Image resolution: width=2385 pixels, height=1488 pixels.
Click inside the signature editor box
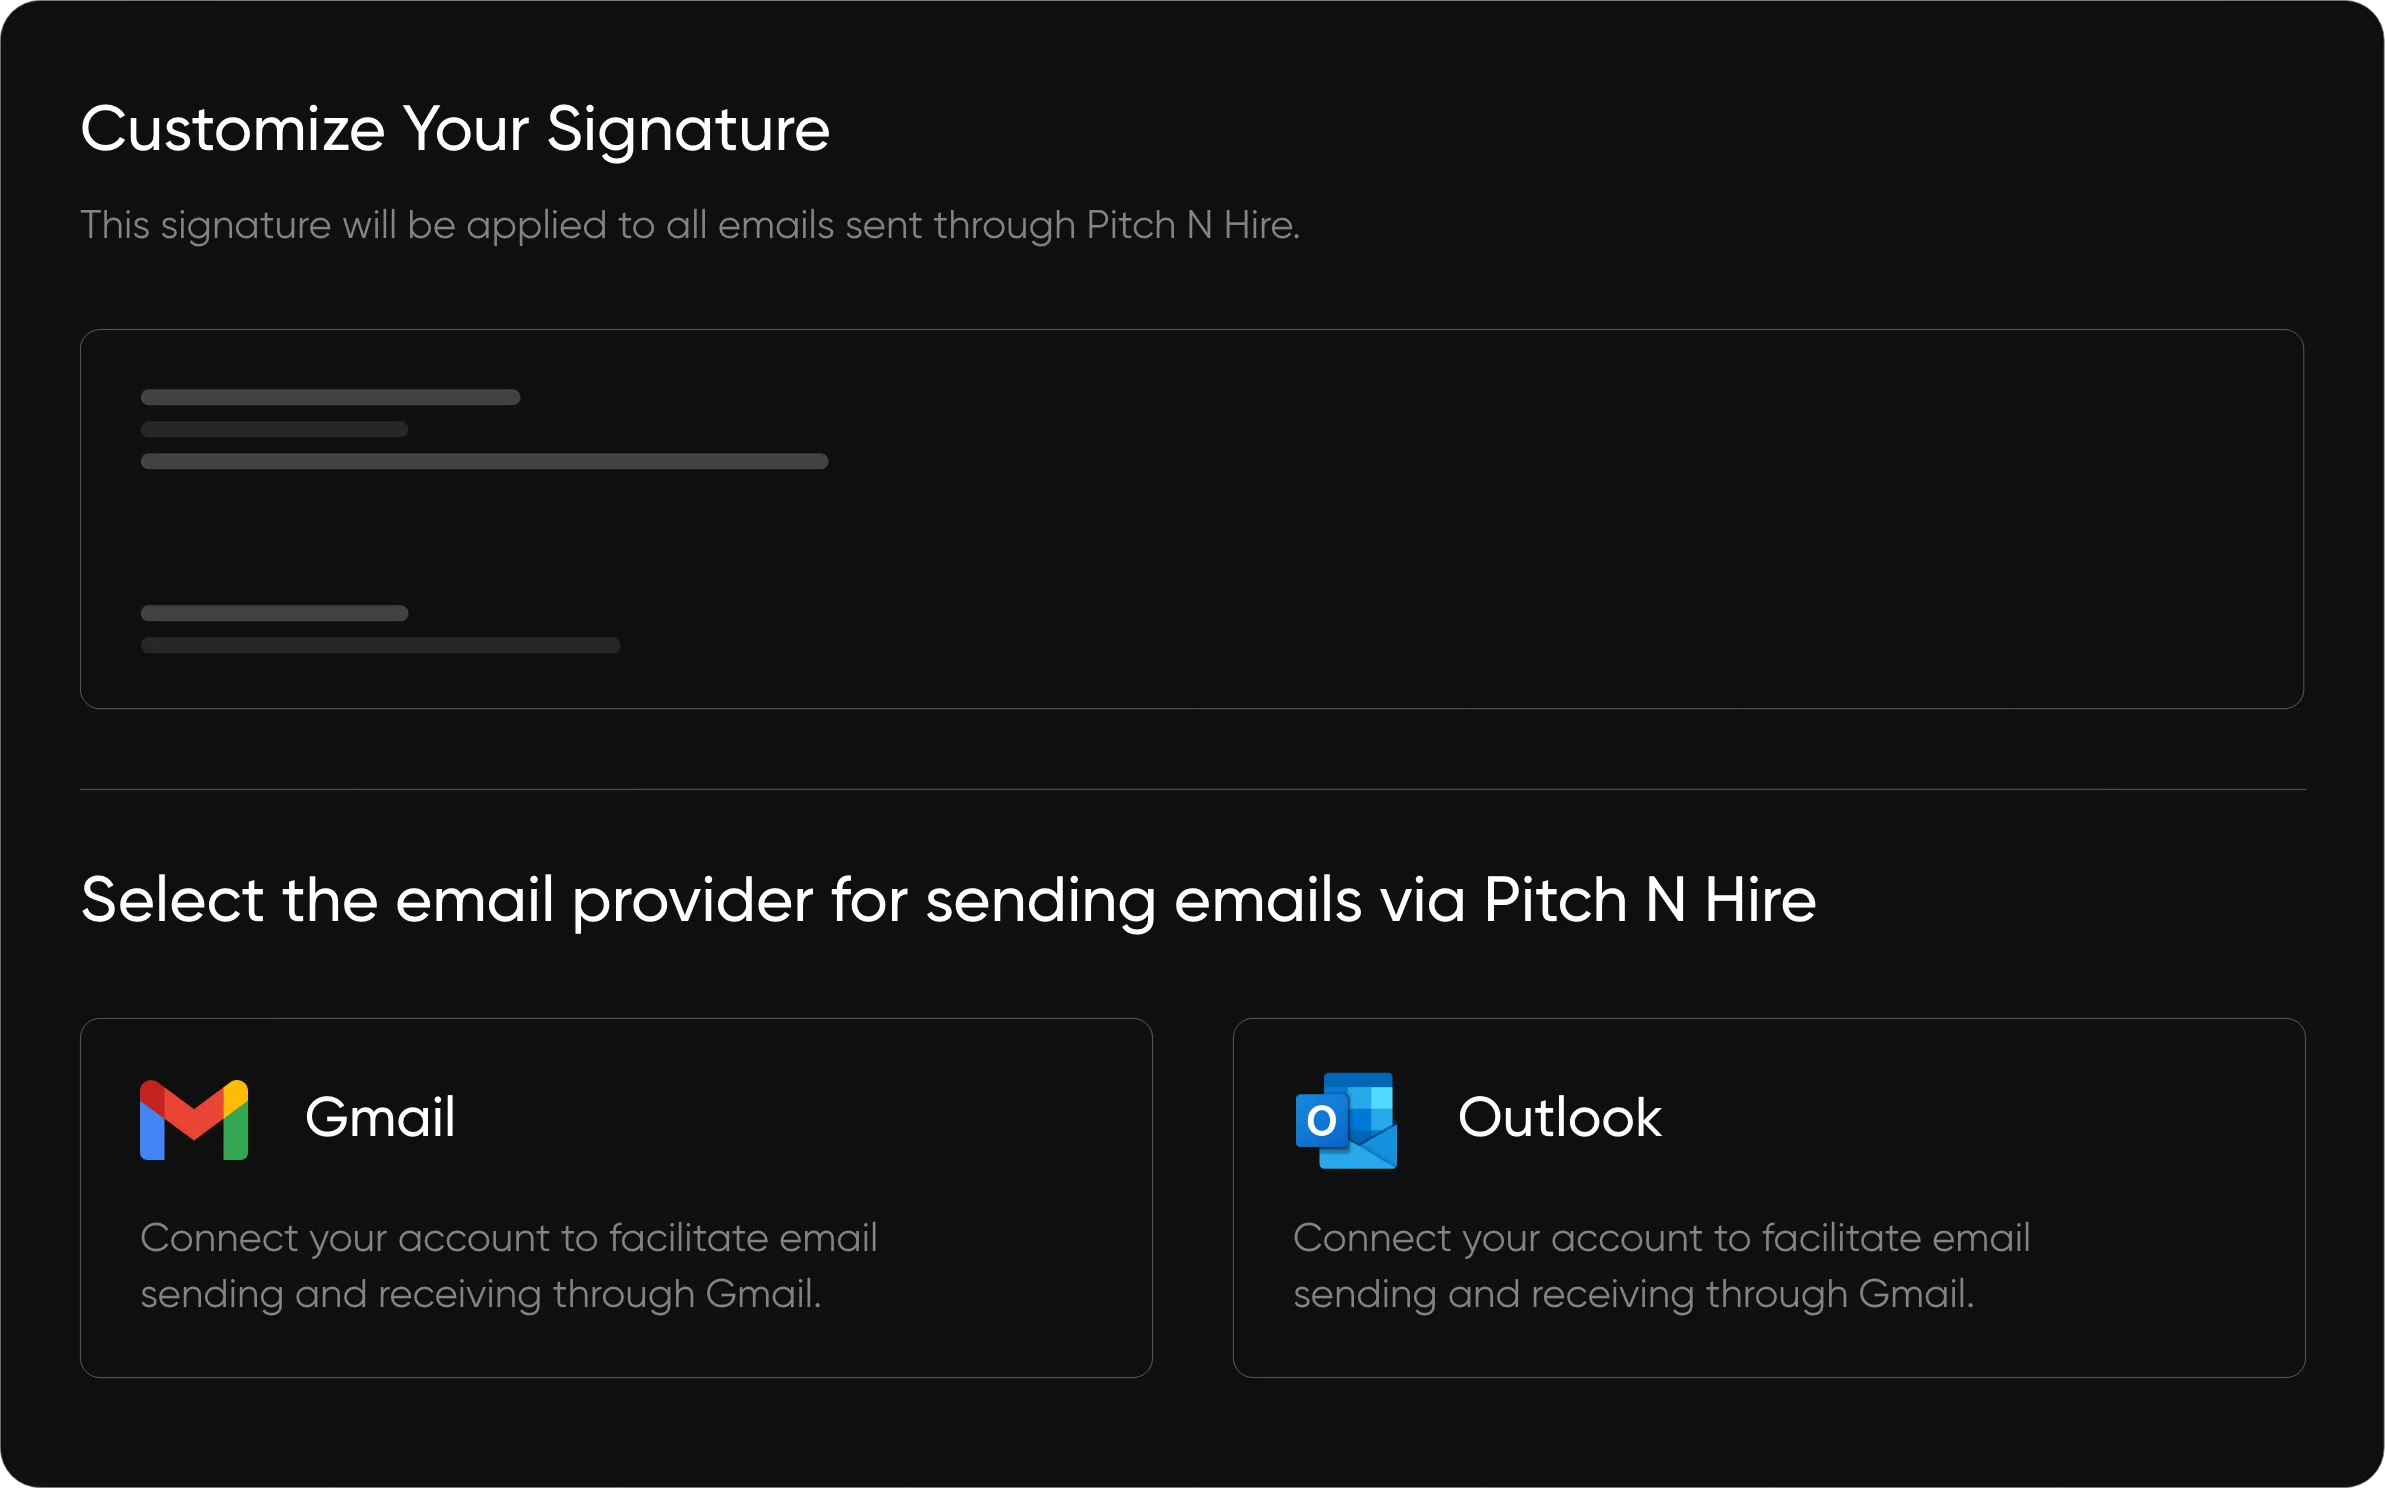coord(1192,518)
